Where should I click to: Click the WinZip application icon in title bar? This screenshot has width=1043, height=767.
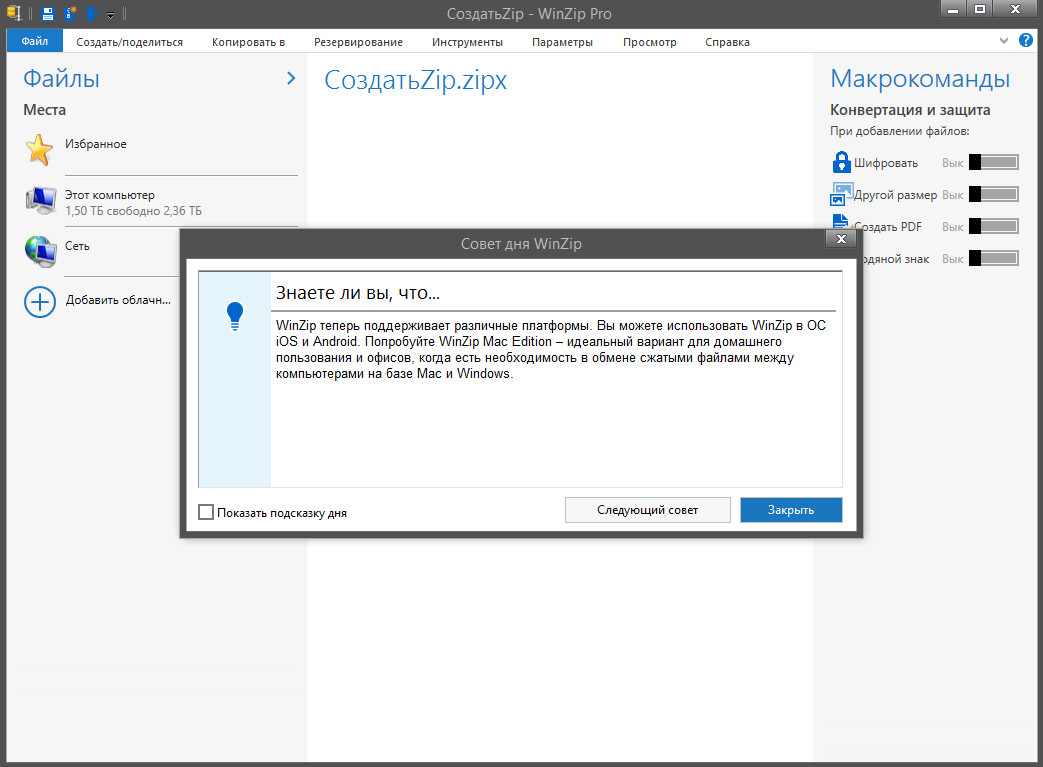14,13
